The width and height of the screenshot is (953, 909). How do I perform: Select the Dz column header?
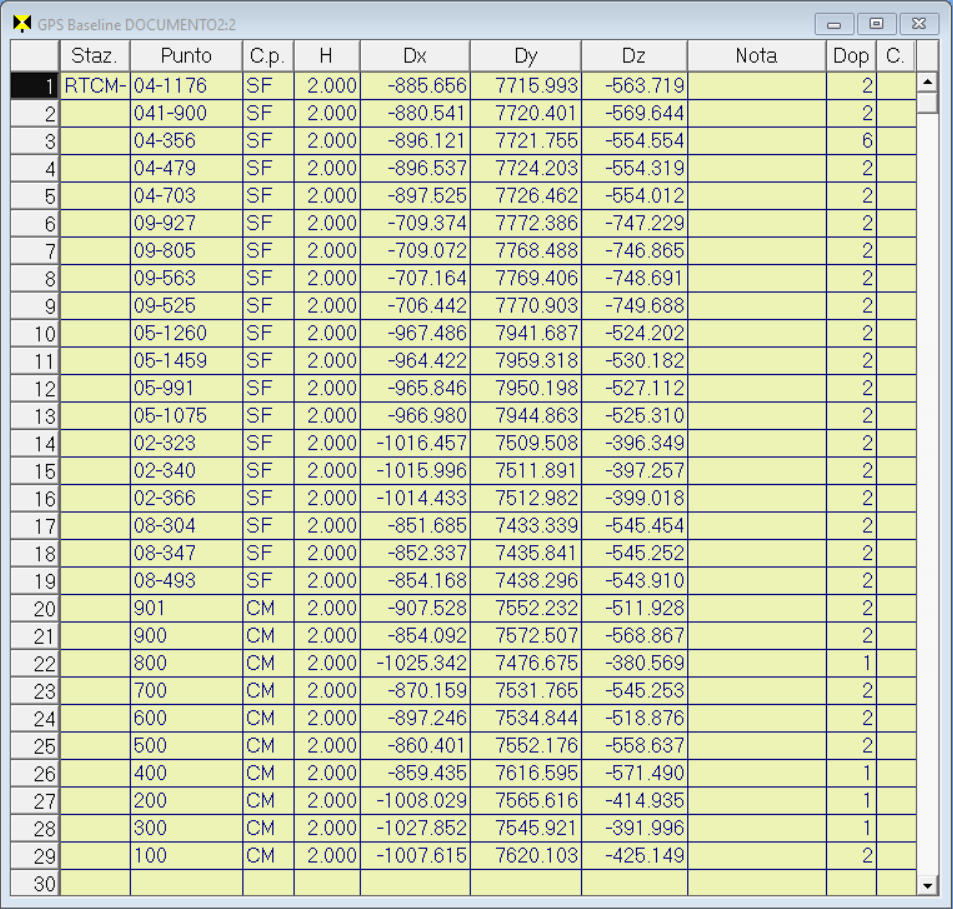coord(634,56)
